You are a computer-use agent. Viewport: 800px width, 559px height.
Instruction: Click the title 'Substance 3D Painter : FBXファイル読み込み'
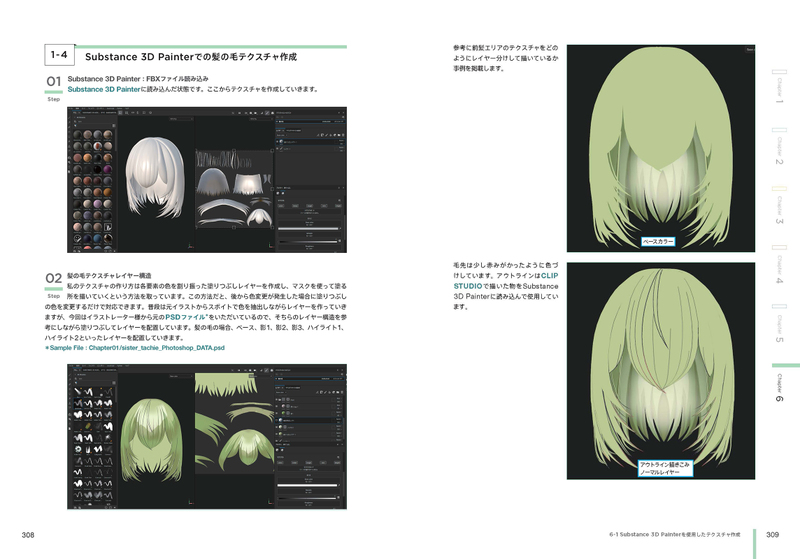click(x=138, y=79)
